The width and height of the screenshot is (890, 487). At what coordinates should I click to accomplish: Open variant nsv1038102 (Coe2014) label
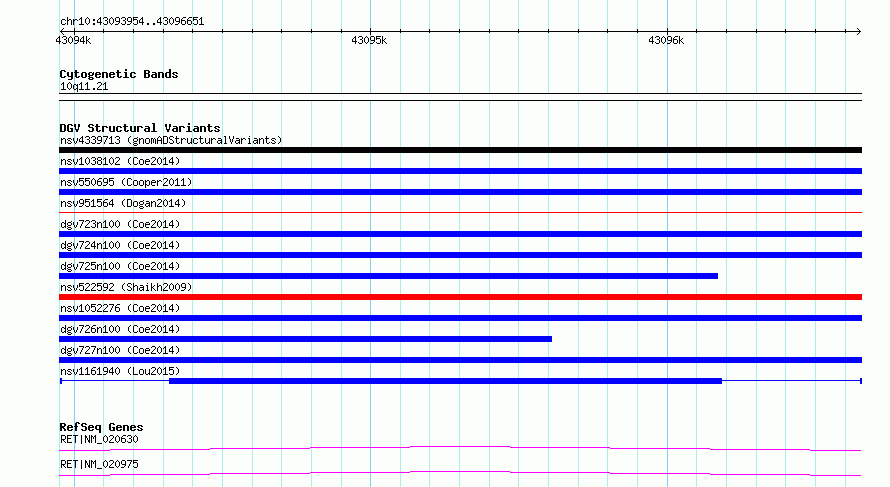click(x=120, y=161)
